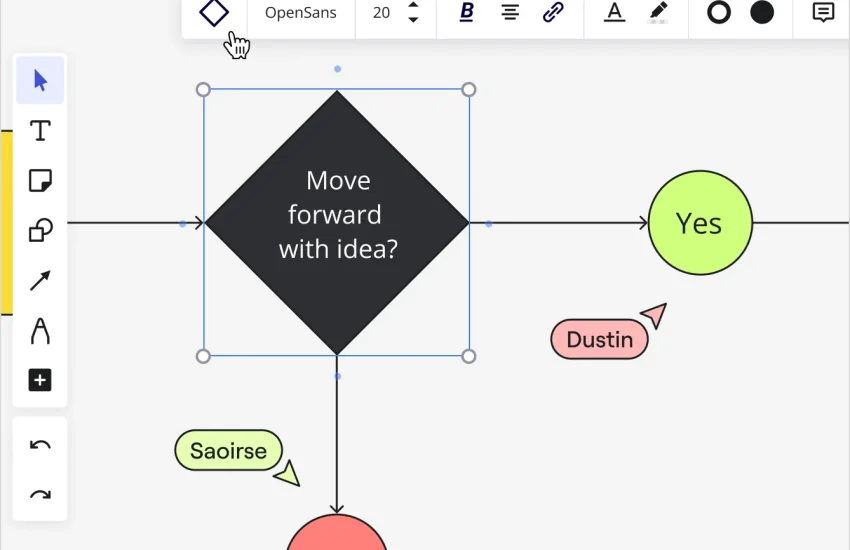
Task: Click the redo arrow
Action: 40,494
